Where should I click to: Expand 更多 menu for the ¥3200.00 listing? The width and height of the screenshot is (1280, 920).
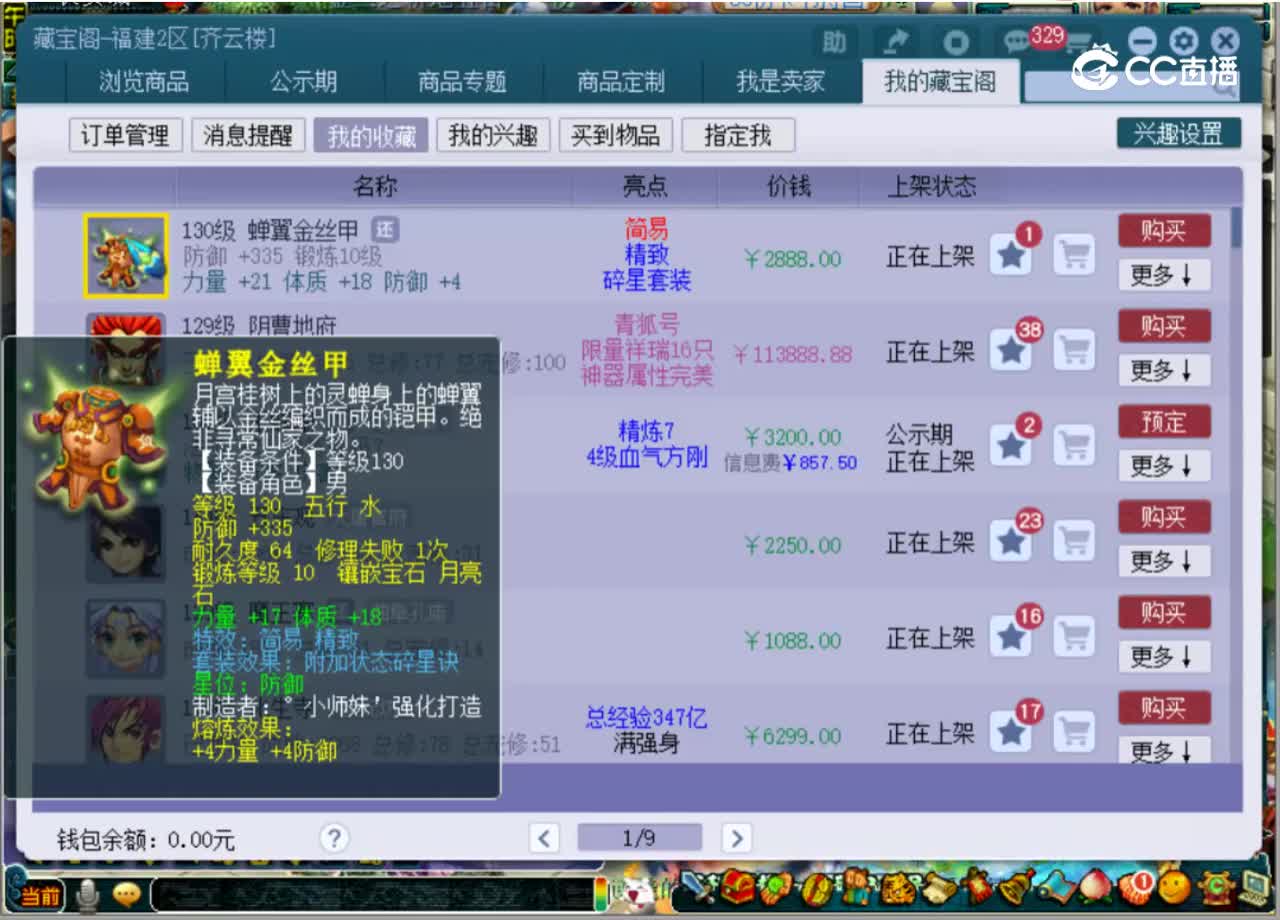click(x=1164, y=465)
